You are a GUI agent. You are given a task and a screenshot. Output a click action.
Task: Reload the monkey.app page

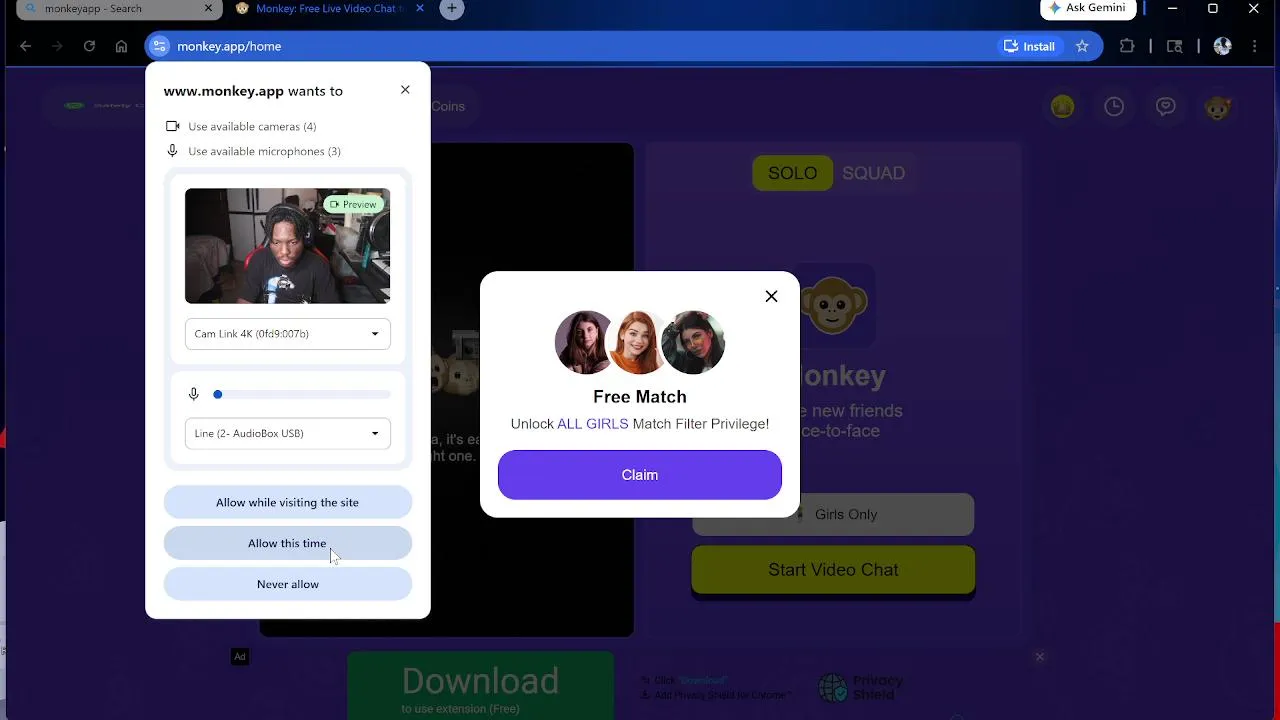89,46
